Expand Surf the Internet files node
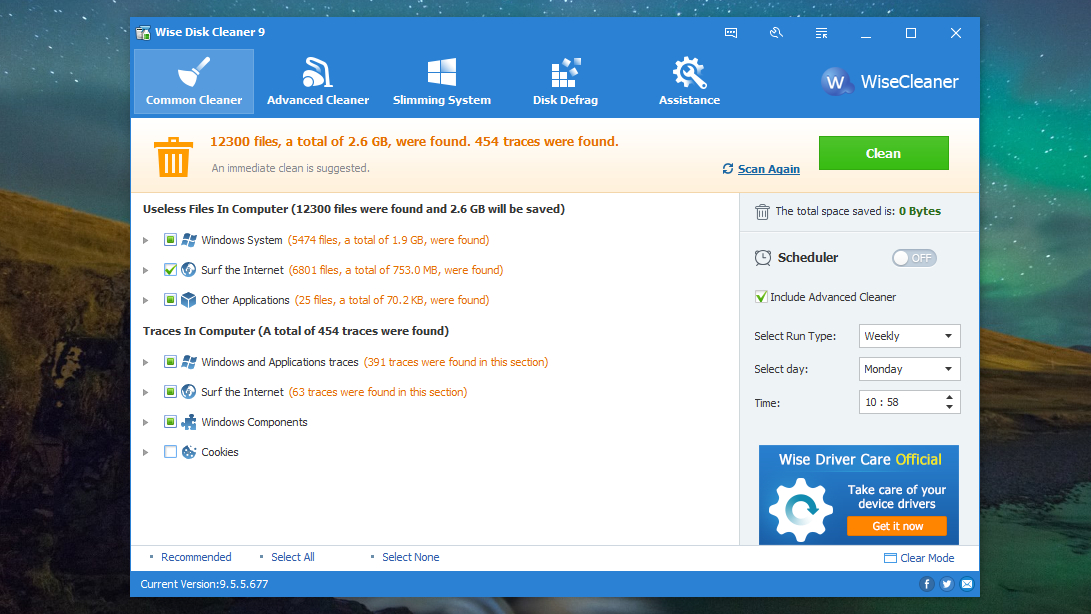This screenshot has height=614, width=1091. point(145,270)
